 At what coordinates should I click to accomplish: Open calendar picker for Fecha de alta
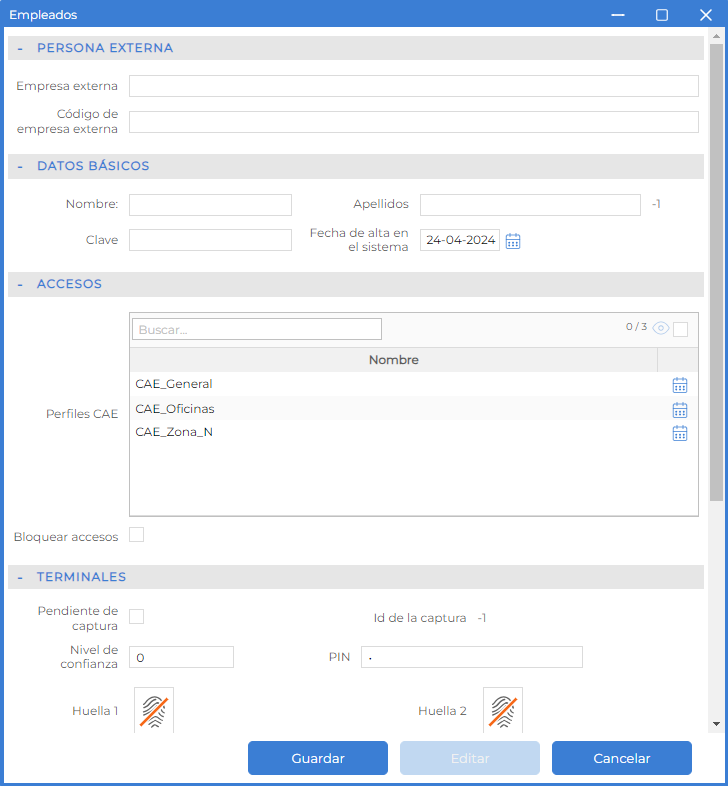pyautogui.click(x=512, y=241)
